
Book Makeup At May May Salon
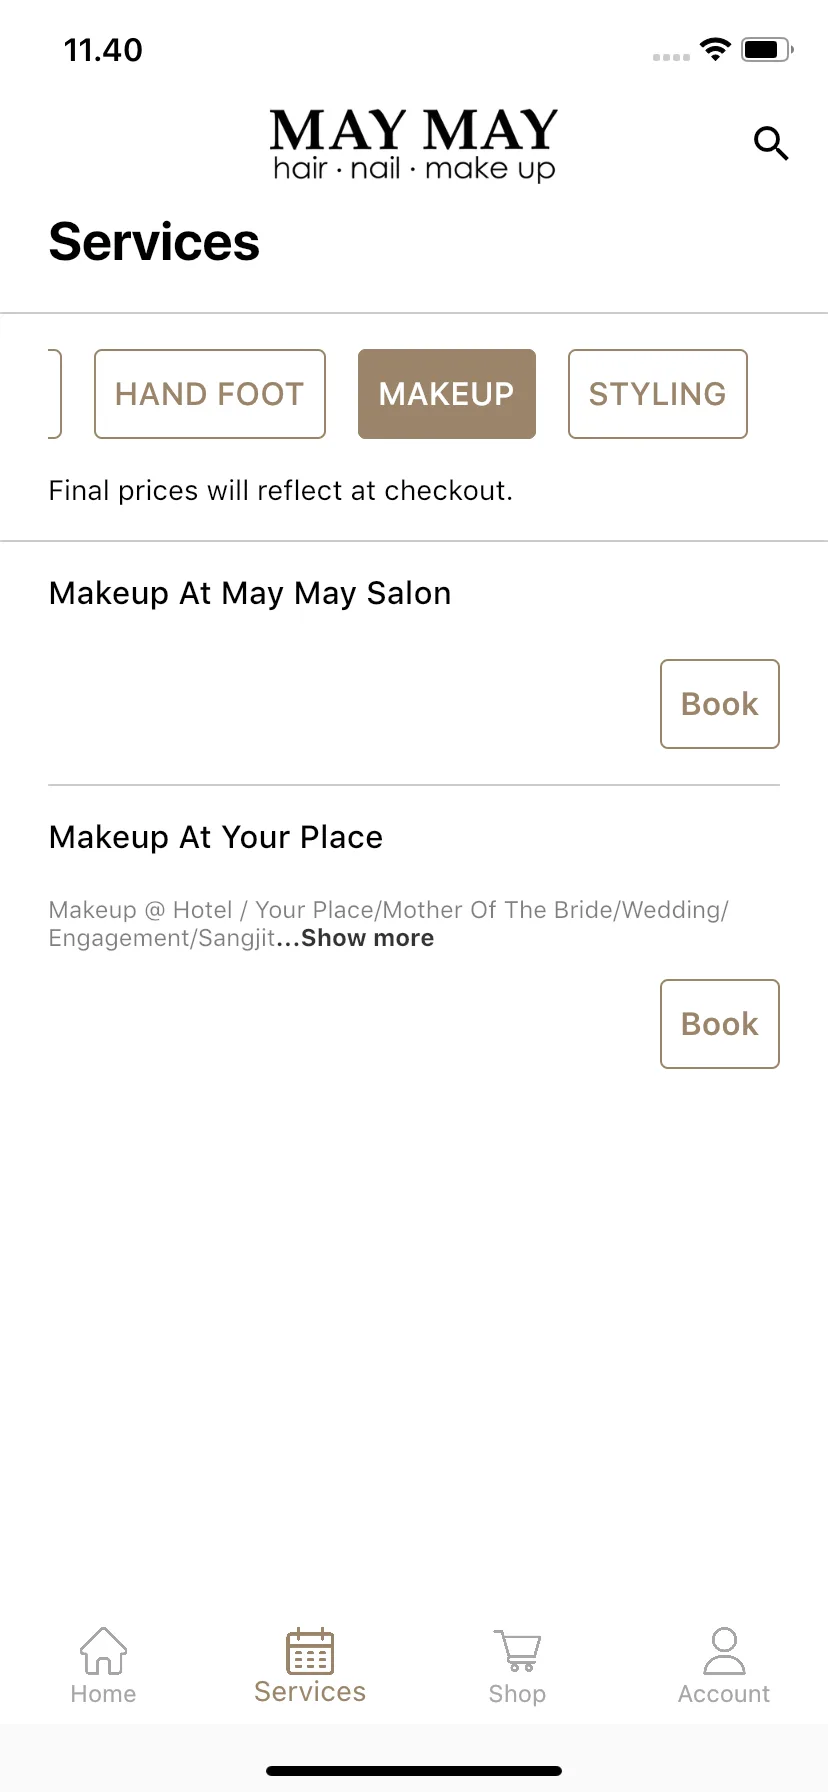point(720,704)
